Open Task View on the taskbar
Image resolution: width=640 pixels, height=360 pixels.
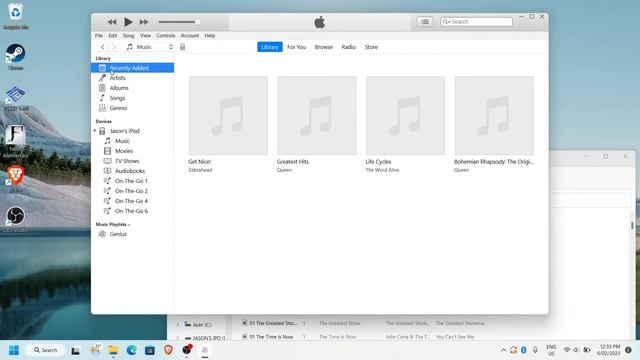tap(76, 350)
